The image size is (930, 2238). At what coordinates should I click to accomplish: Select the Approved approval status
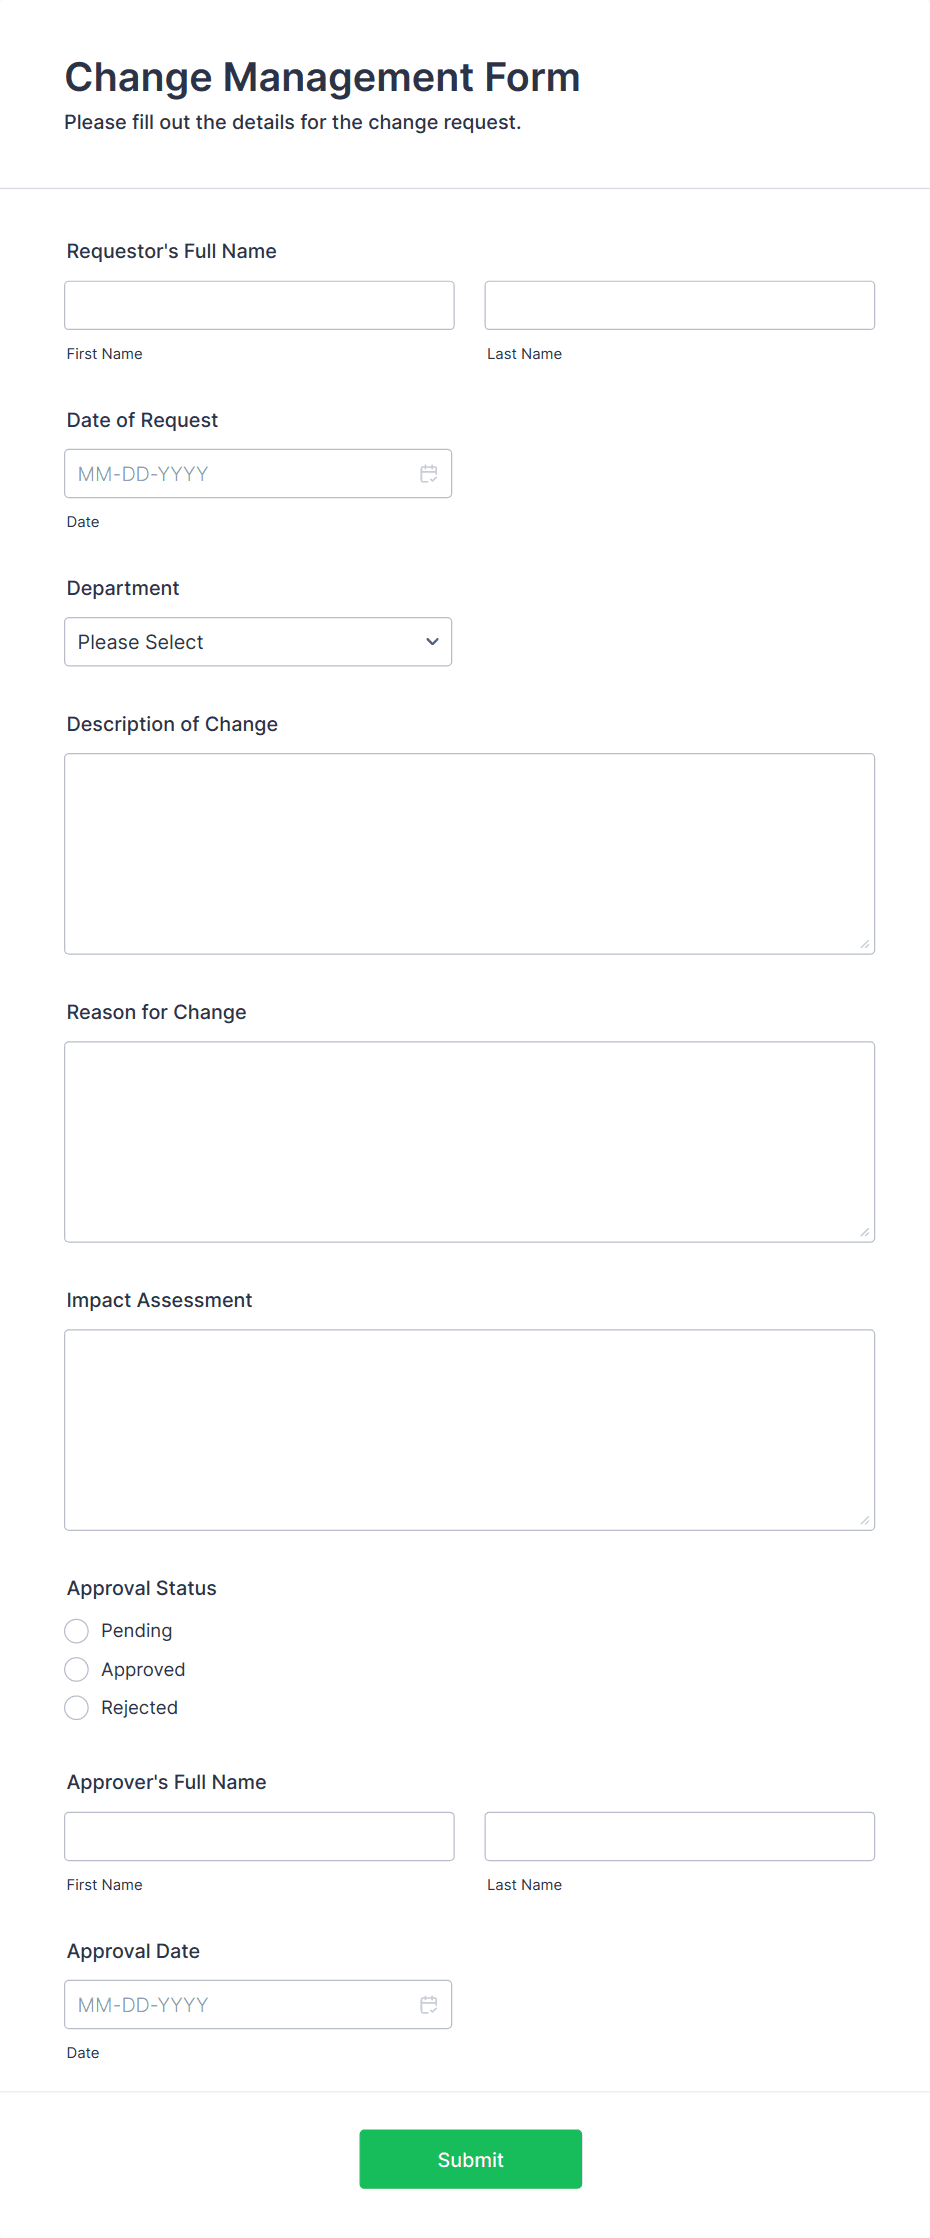point(76,1669)
